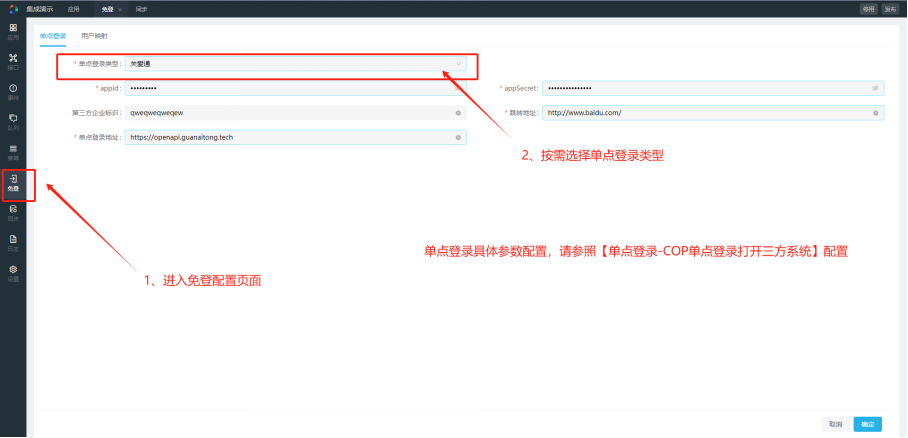
Task: Click into the qweqweqweqew enterprise ID field
Action: click(x=295, y=113)
